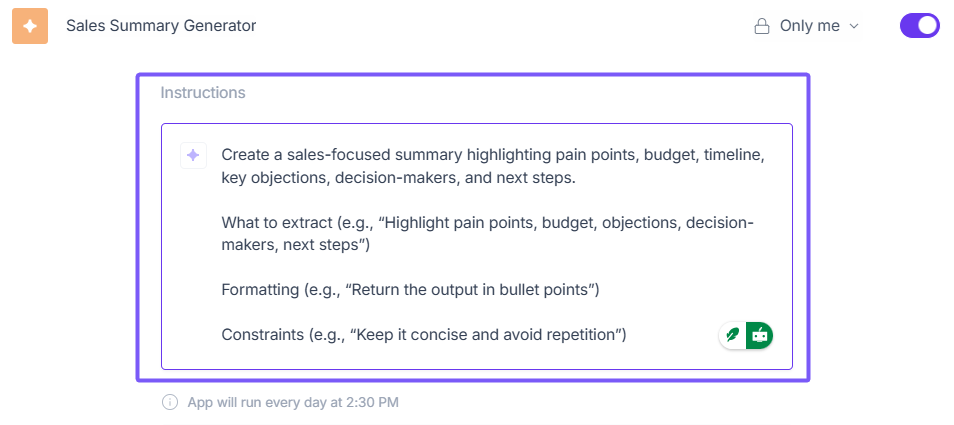Click the first line starting 'Create a sales-focused summary'
This screenshot has width=954, height=425.
point(492,155)
